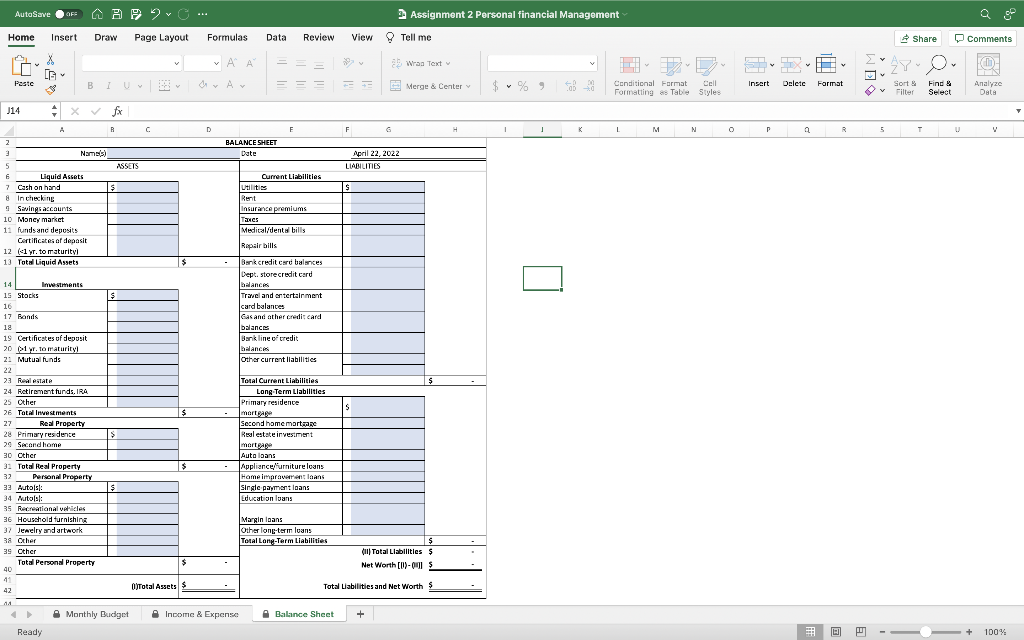Add a new sheet with plus button
The image size is (1024, 640).
(360, 614)
